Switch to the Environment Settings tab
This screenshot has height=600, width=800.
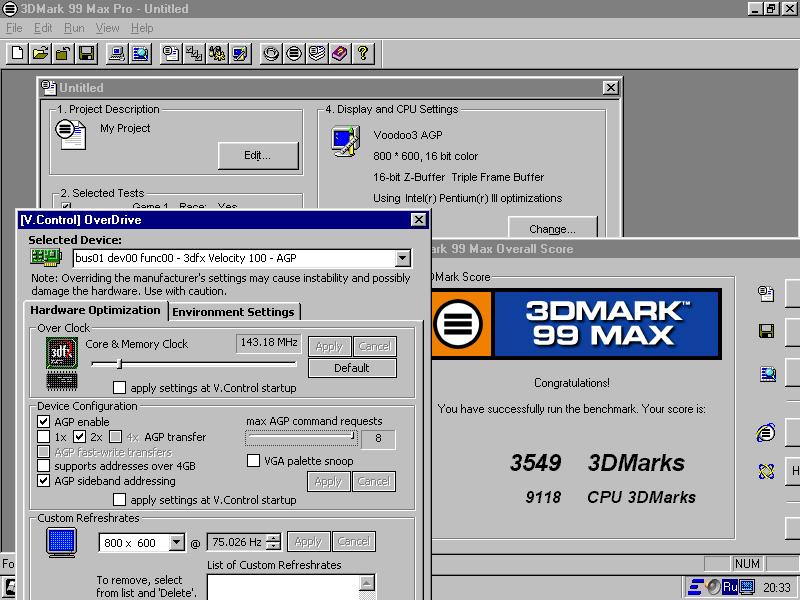pos(234,312)
